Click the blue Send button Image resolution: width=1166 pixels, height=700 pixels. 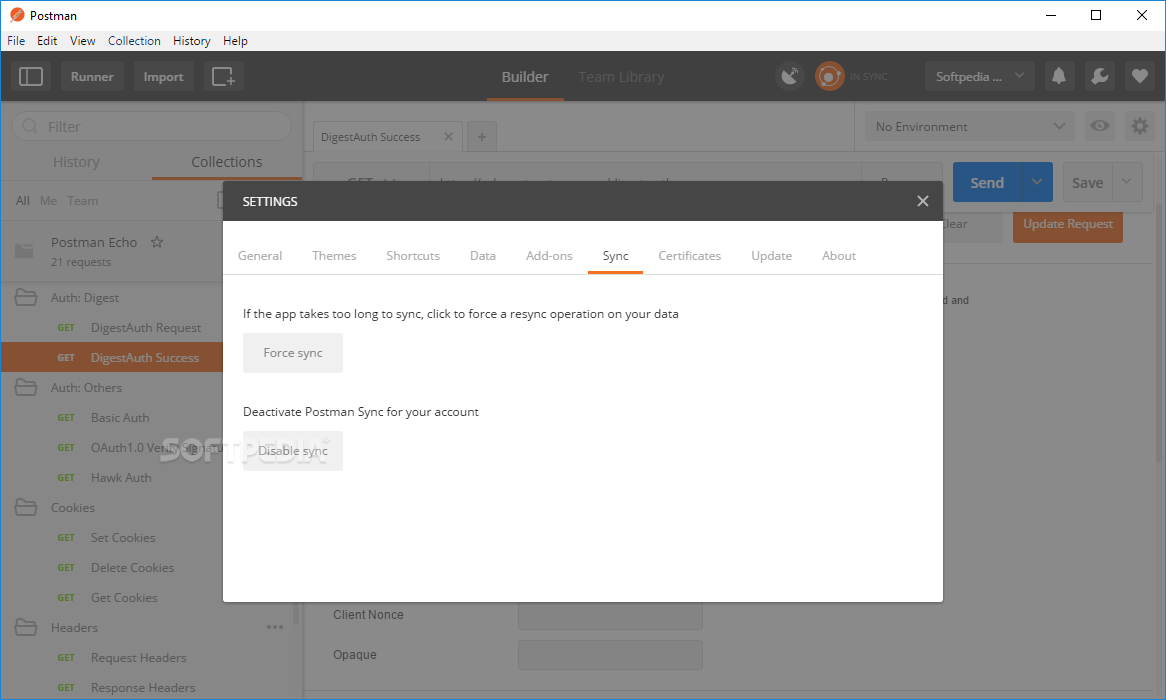pyautogui.click(x=988, y=182)
